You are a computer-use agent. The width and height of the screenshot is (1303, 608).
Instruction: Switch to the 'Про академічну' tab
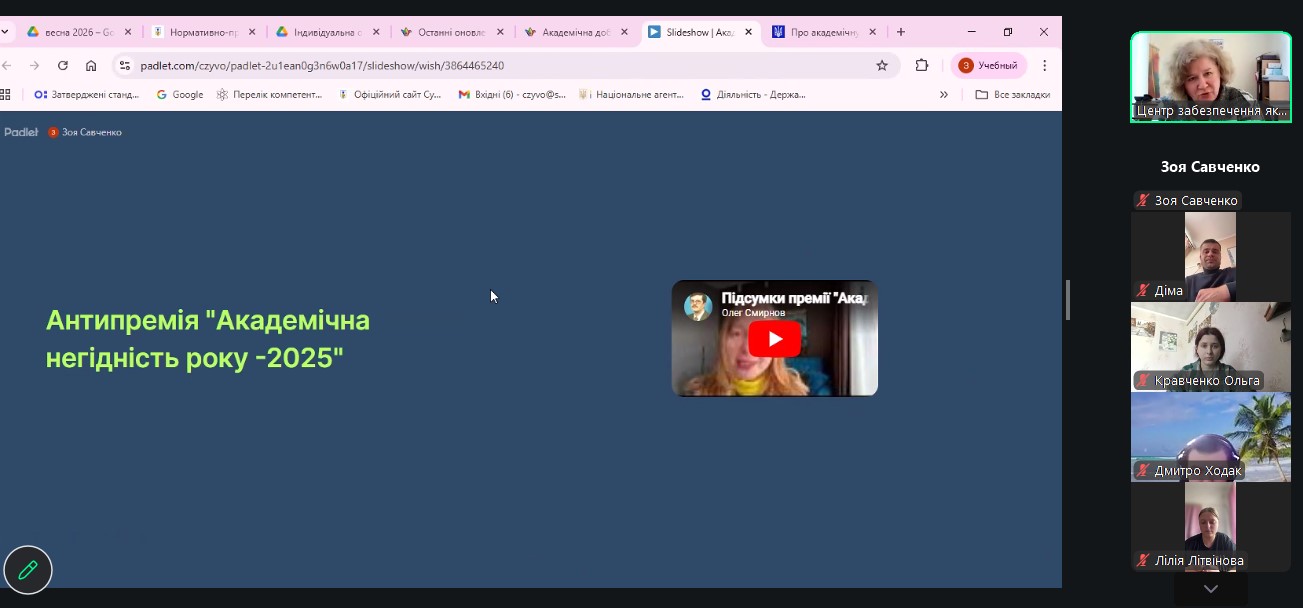822,32
